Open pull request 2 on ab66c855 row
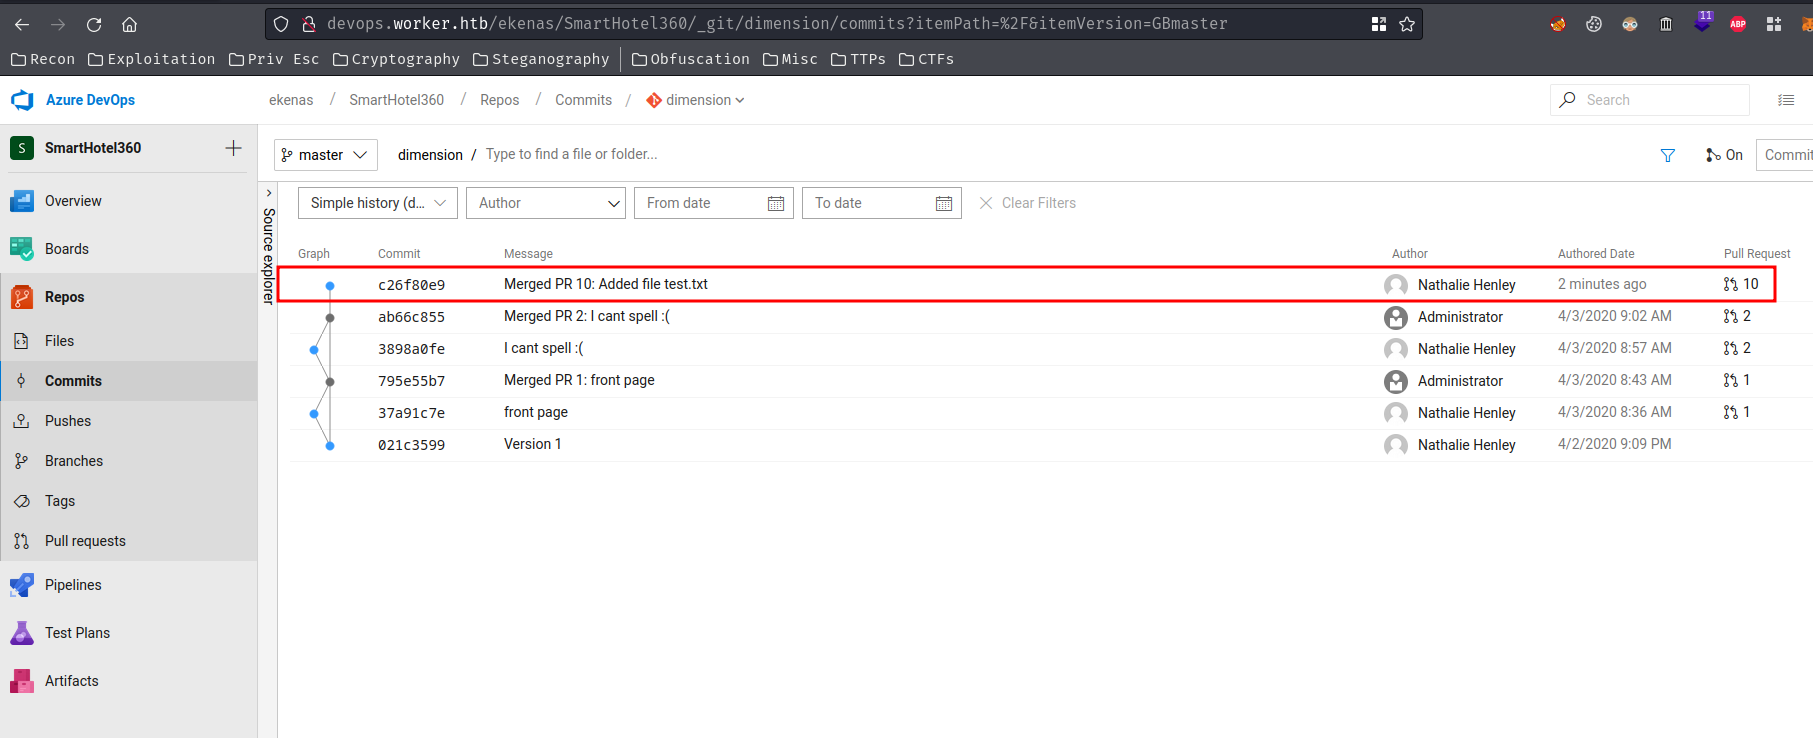 click(1737, 316)
